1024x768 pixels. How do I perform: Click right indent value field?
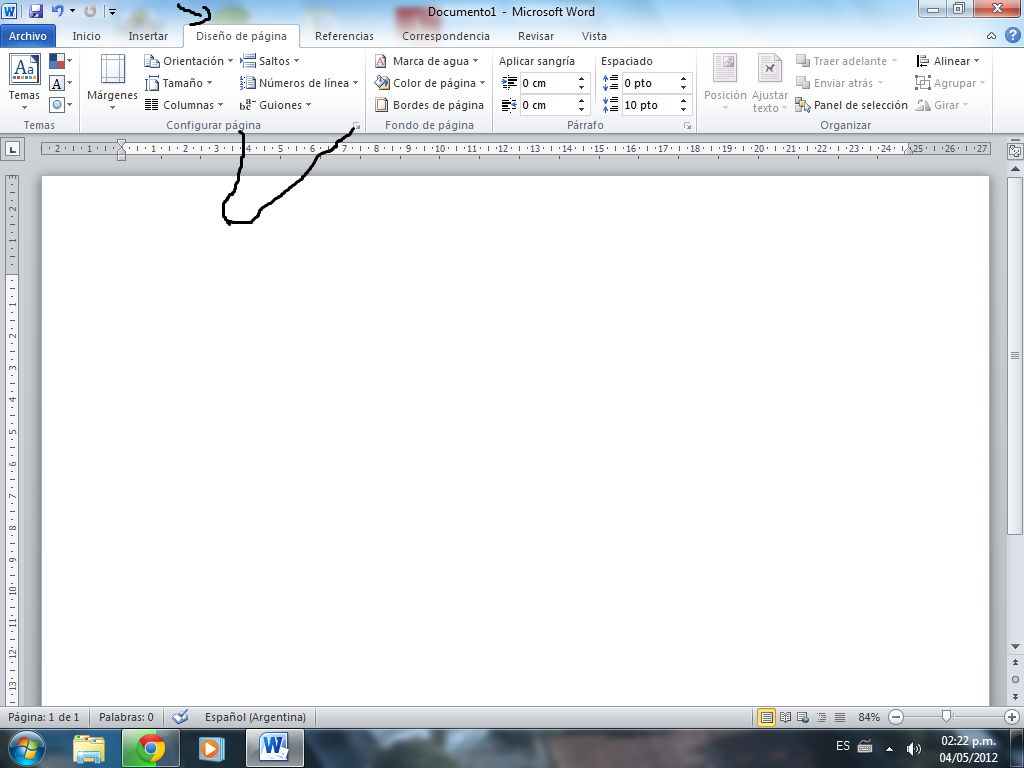point(547,105)
